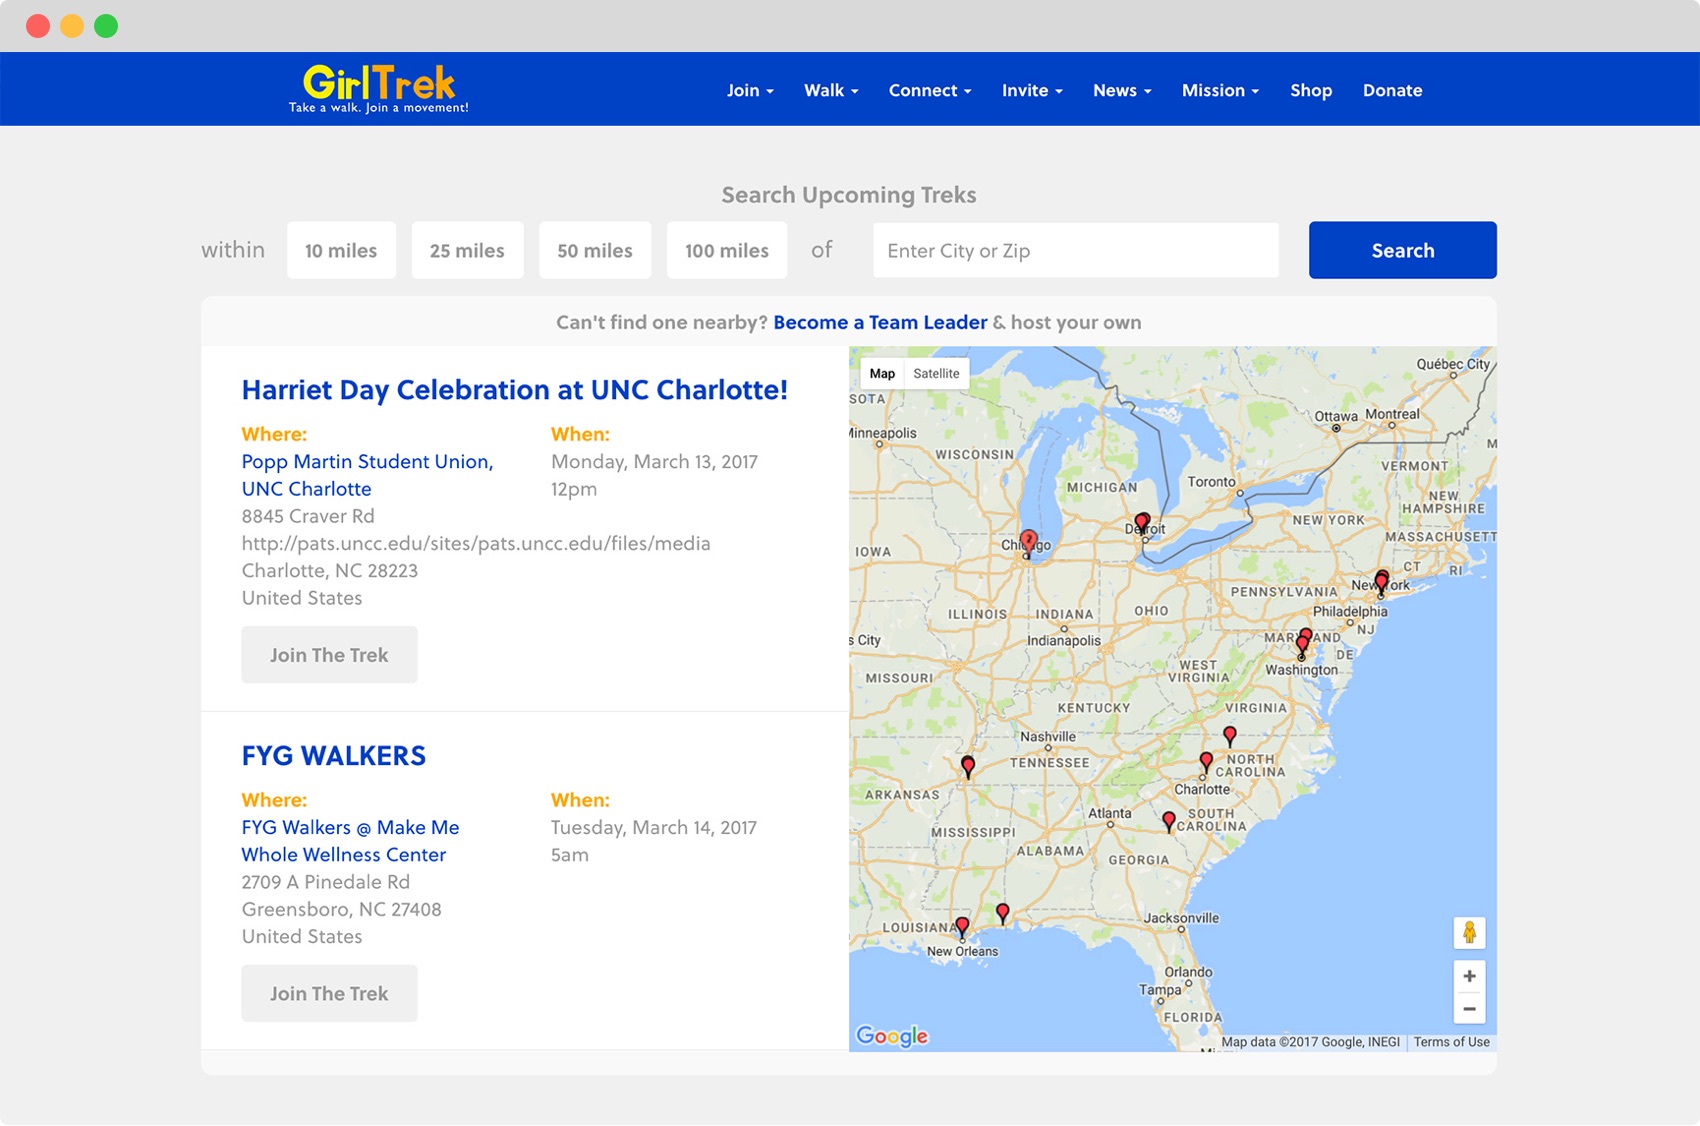The image size is (1700, 1126).
Task: Click the New York map pin
Action: 1381,582
